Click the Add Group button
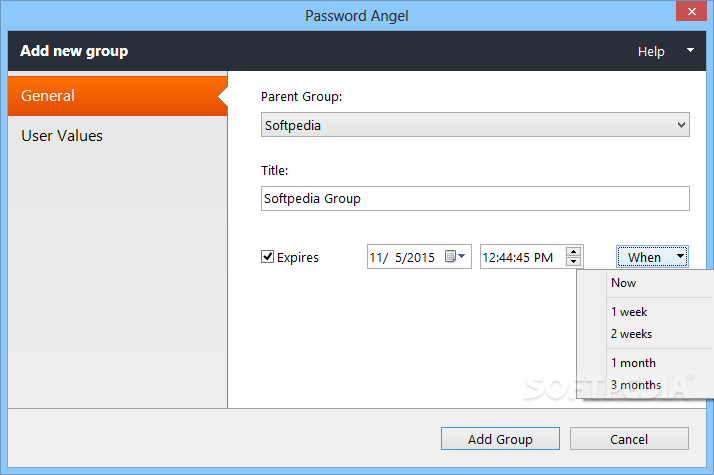714x475 pixels. pos(500,439)
